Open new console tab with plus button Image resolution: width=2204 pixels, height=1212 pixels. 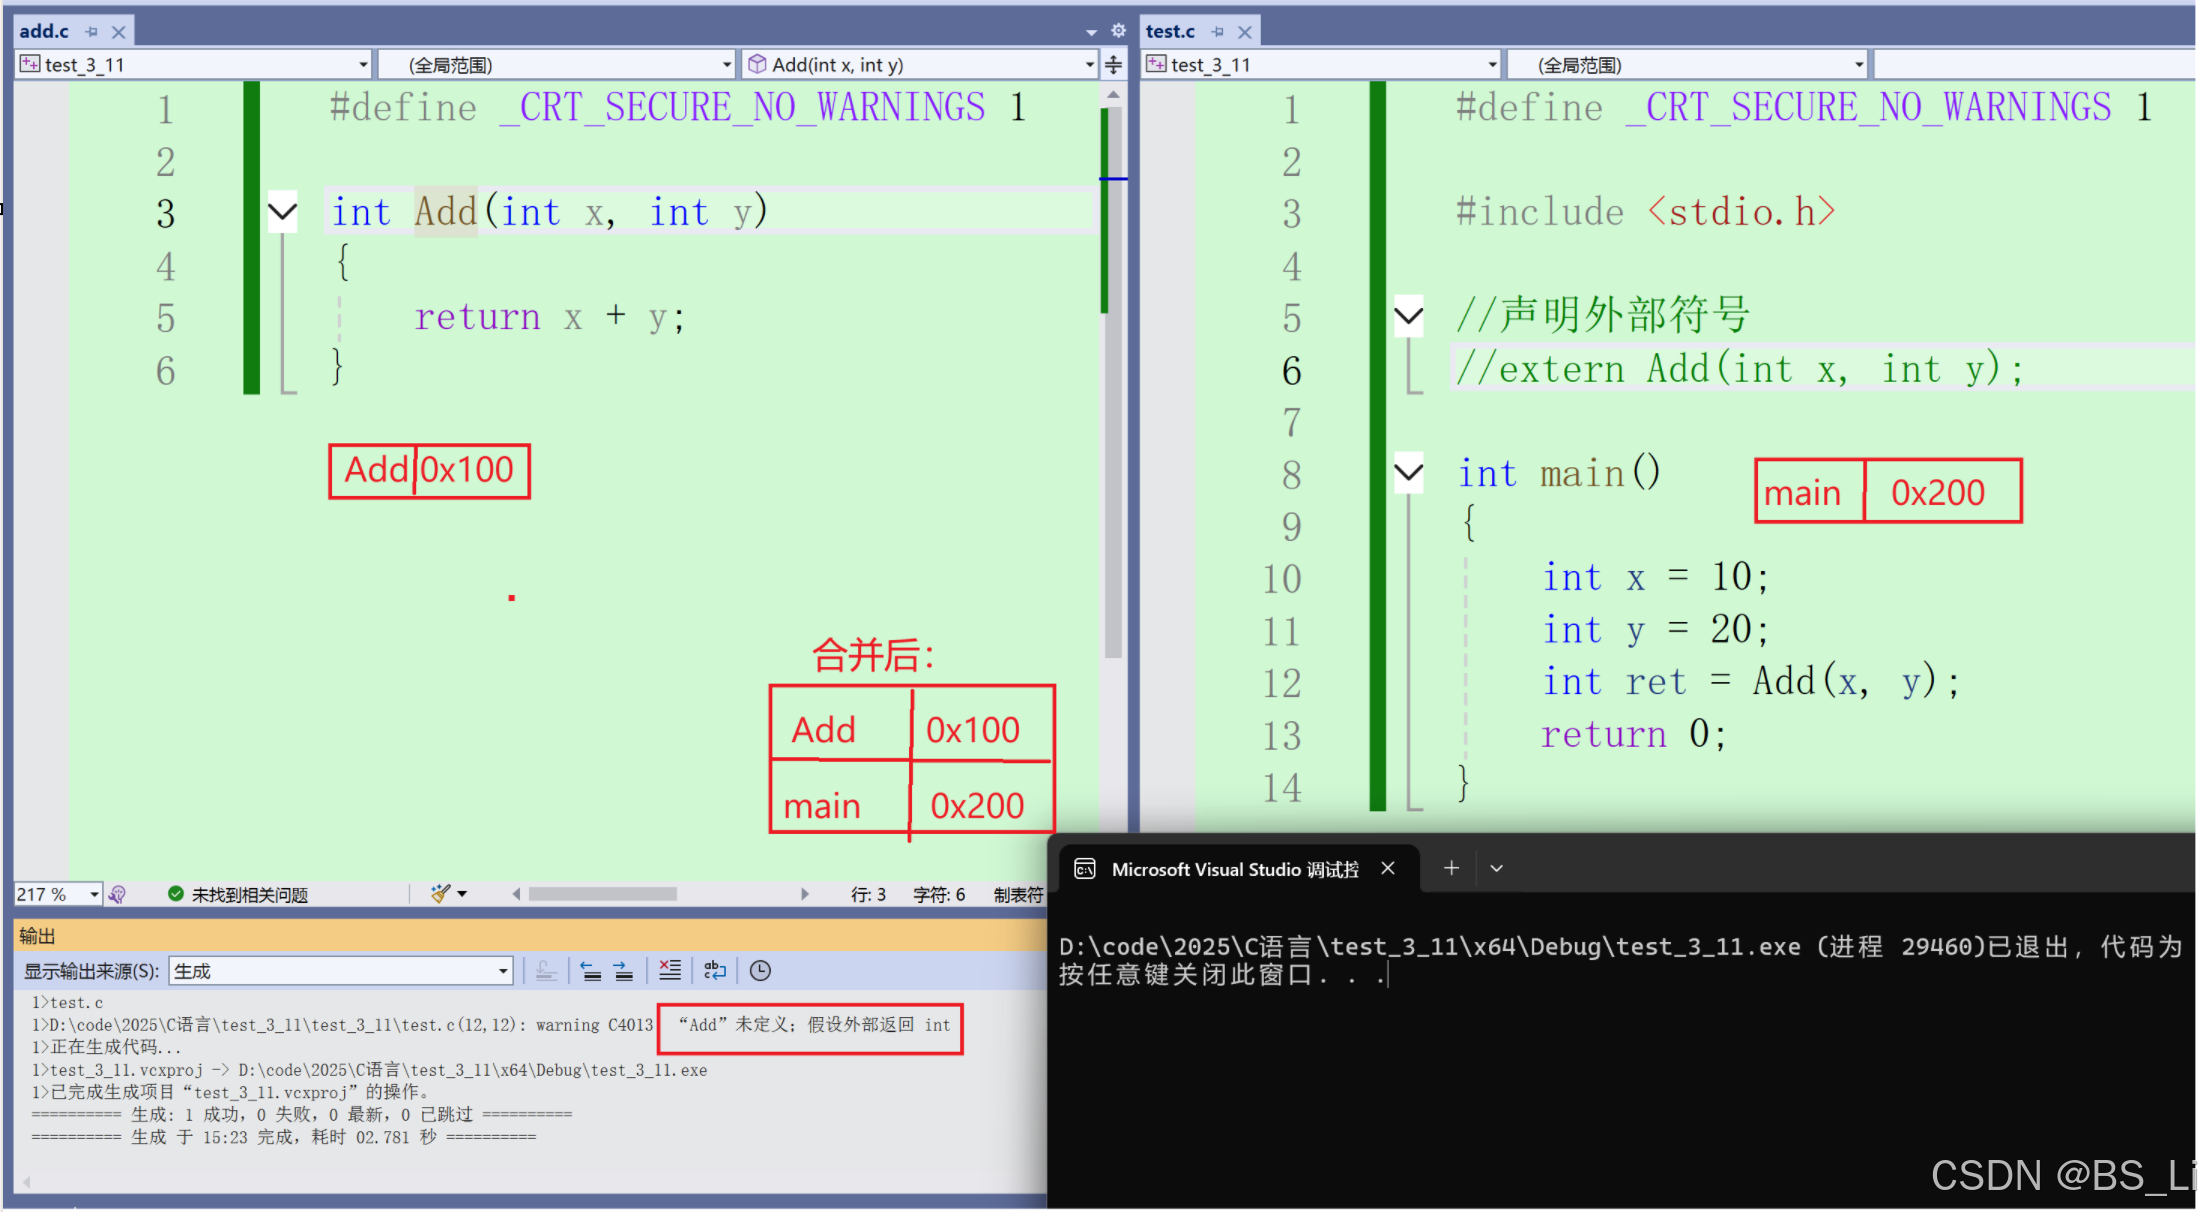point(1451,868)
